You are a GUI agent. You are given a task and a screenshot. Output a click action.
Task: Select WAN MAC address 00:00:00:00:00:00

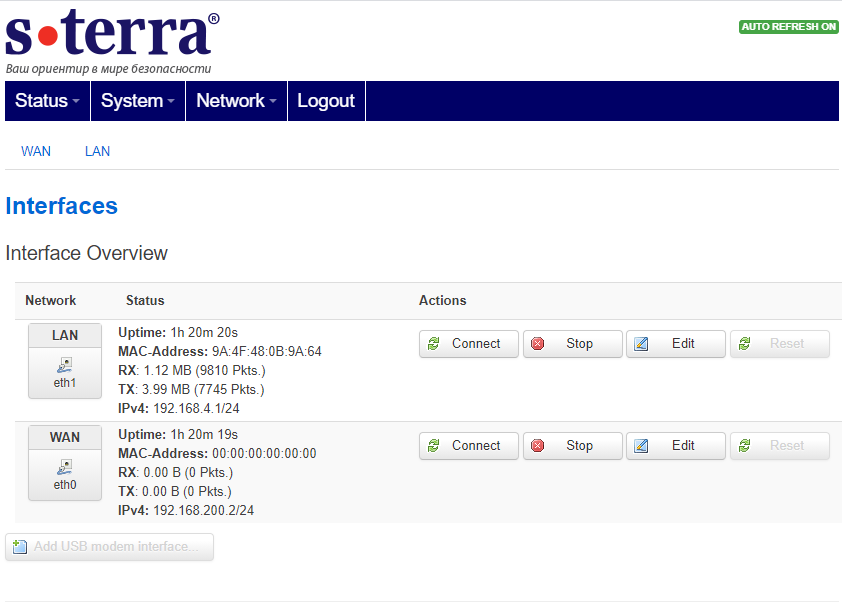tap(264, 454)
